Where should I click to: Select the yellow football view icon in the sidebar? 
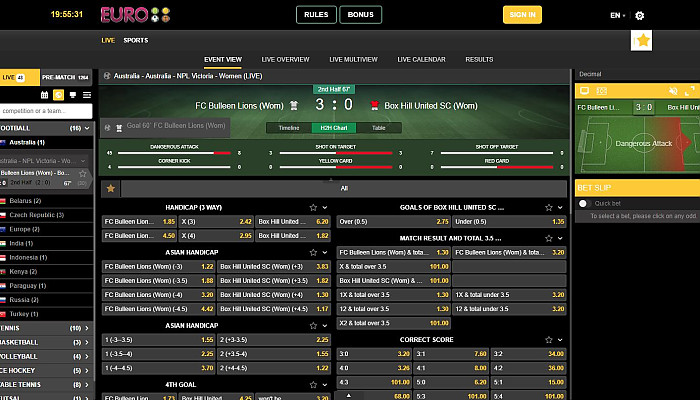58,95
